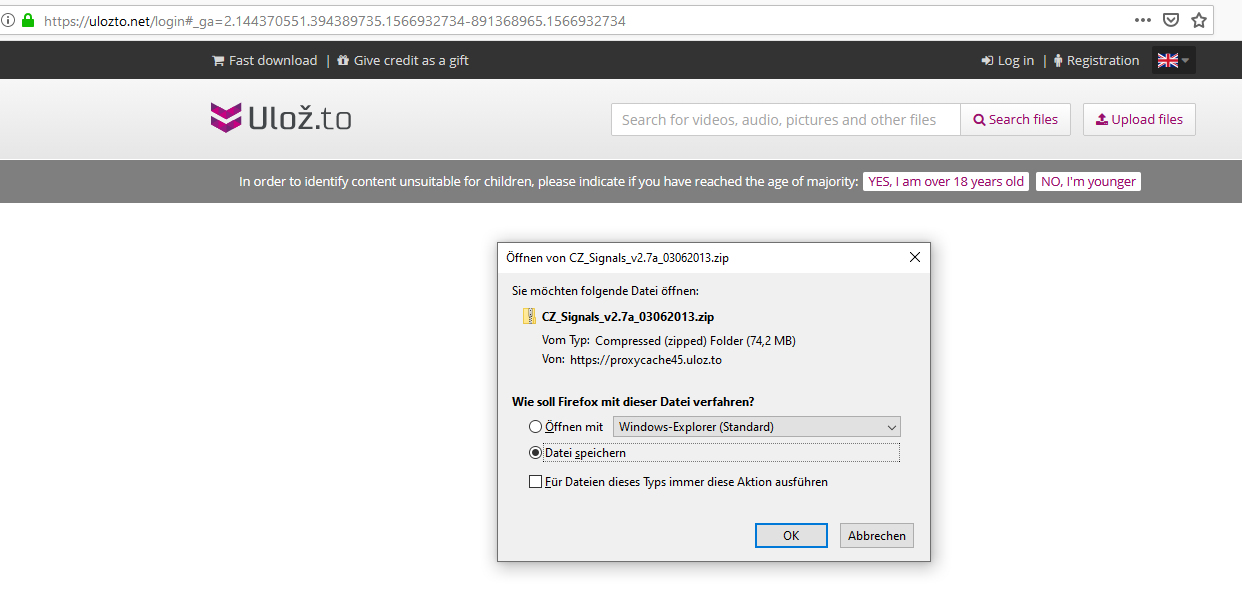Click the Fast download menu link

(265, 61)
